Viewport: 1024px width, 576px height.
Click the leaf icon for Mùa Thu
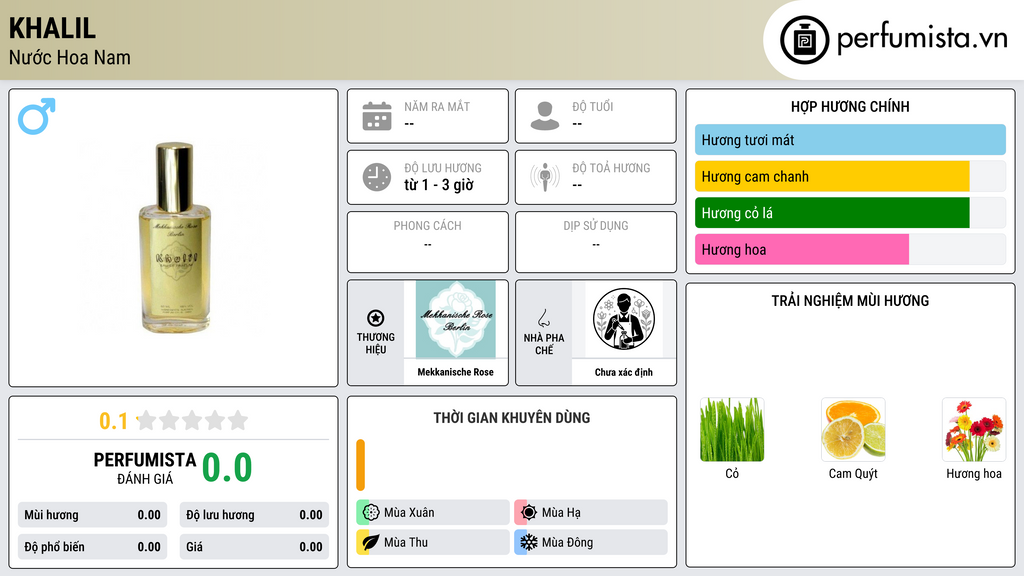(x=371, y=542)
